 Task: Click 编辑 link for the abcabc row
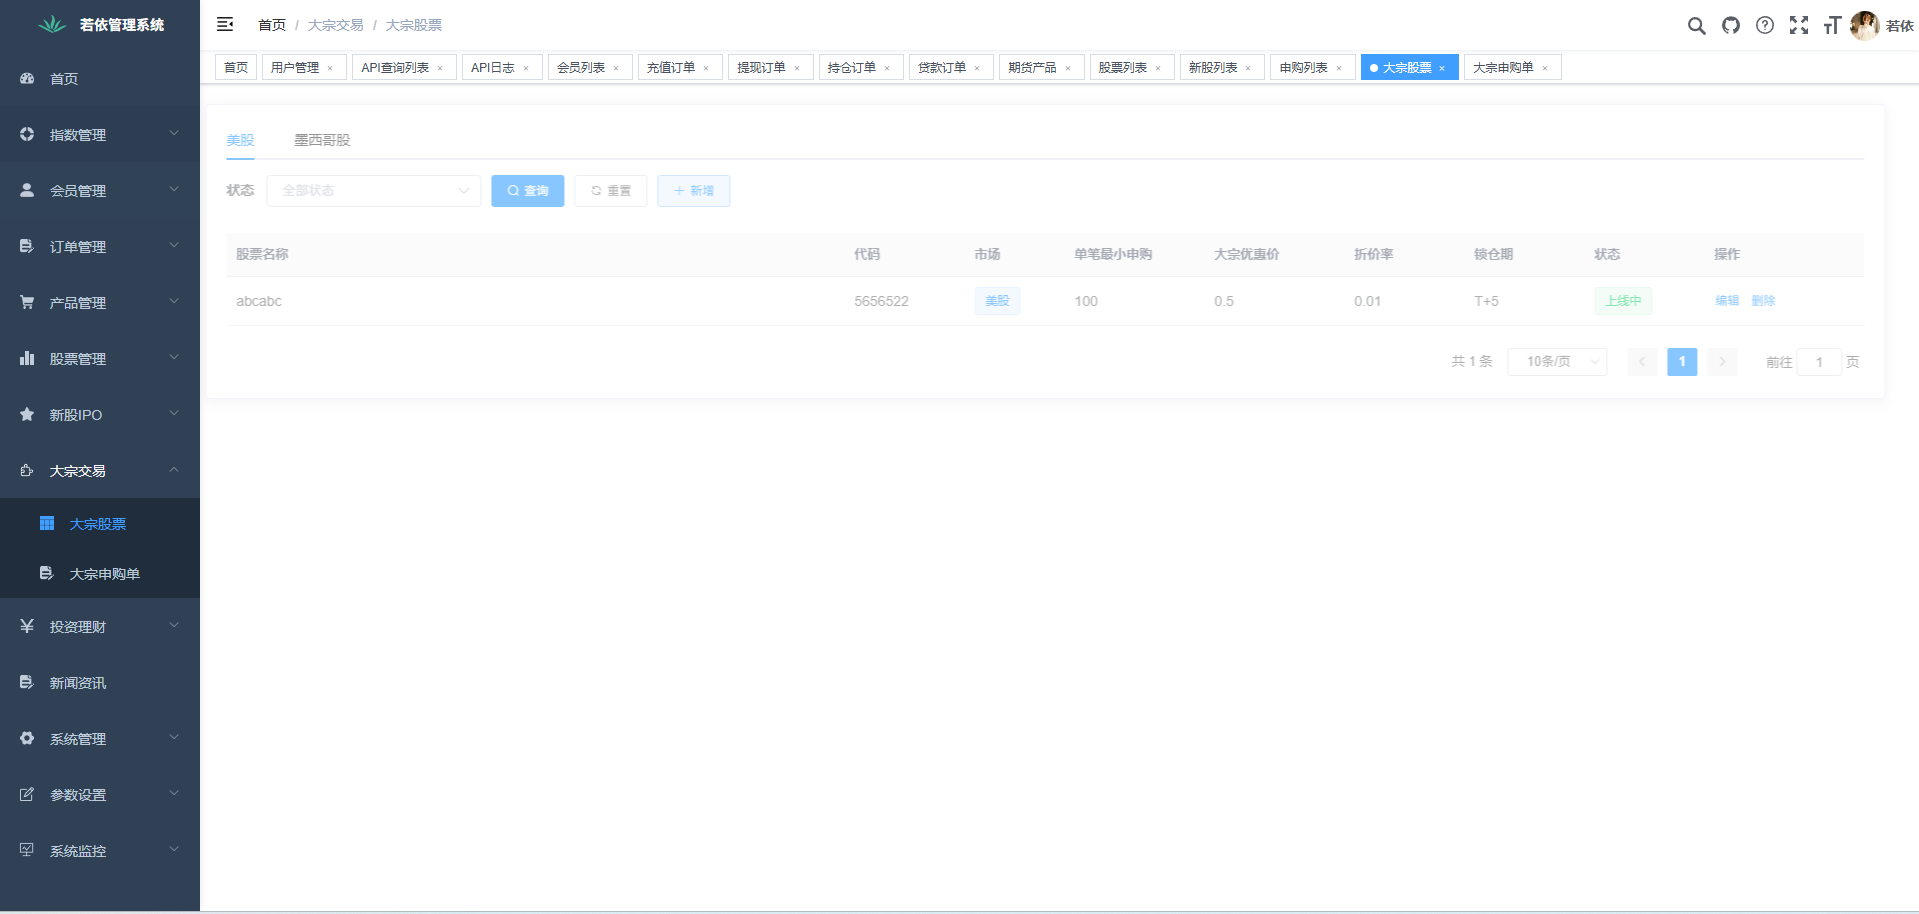tap(1727, 301)
